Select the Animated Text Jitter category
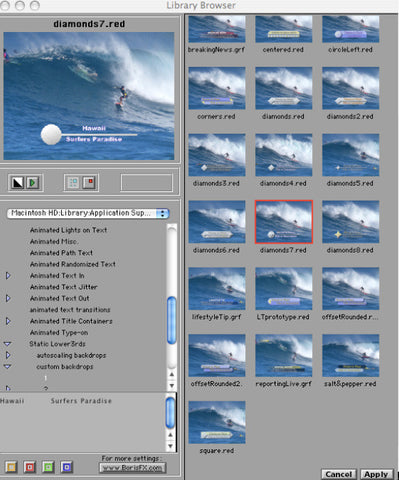The image size is (399, 480). point(64,287)
